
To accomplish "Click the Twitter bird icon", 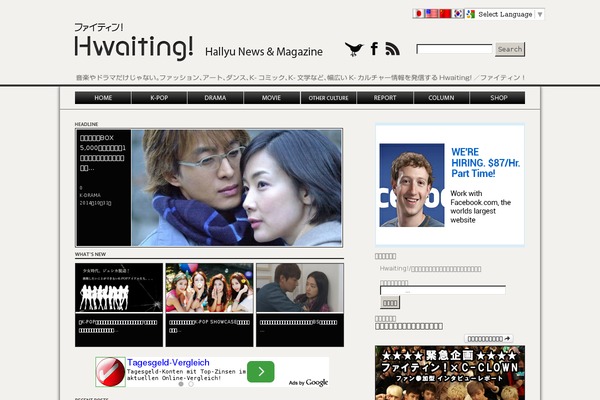I will [354, 49].
